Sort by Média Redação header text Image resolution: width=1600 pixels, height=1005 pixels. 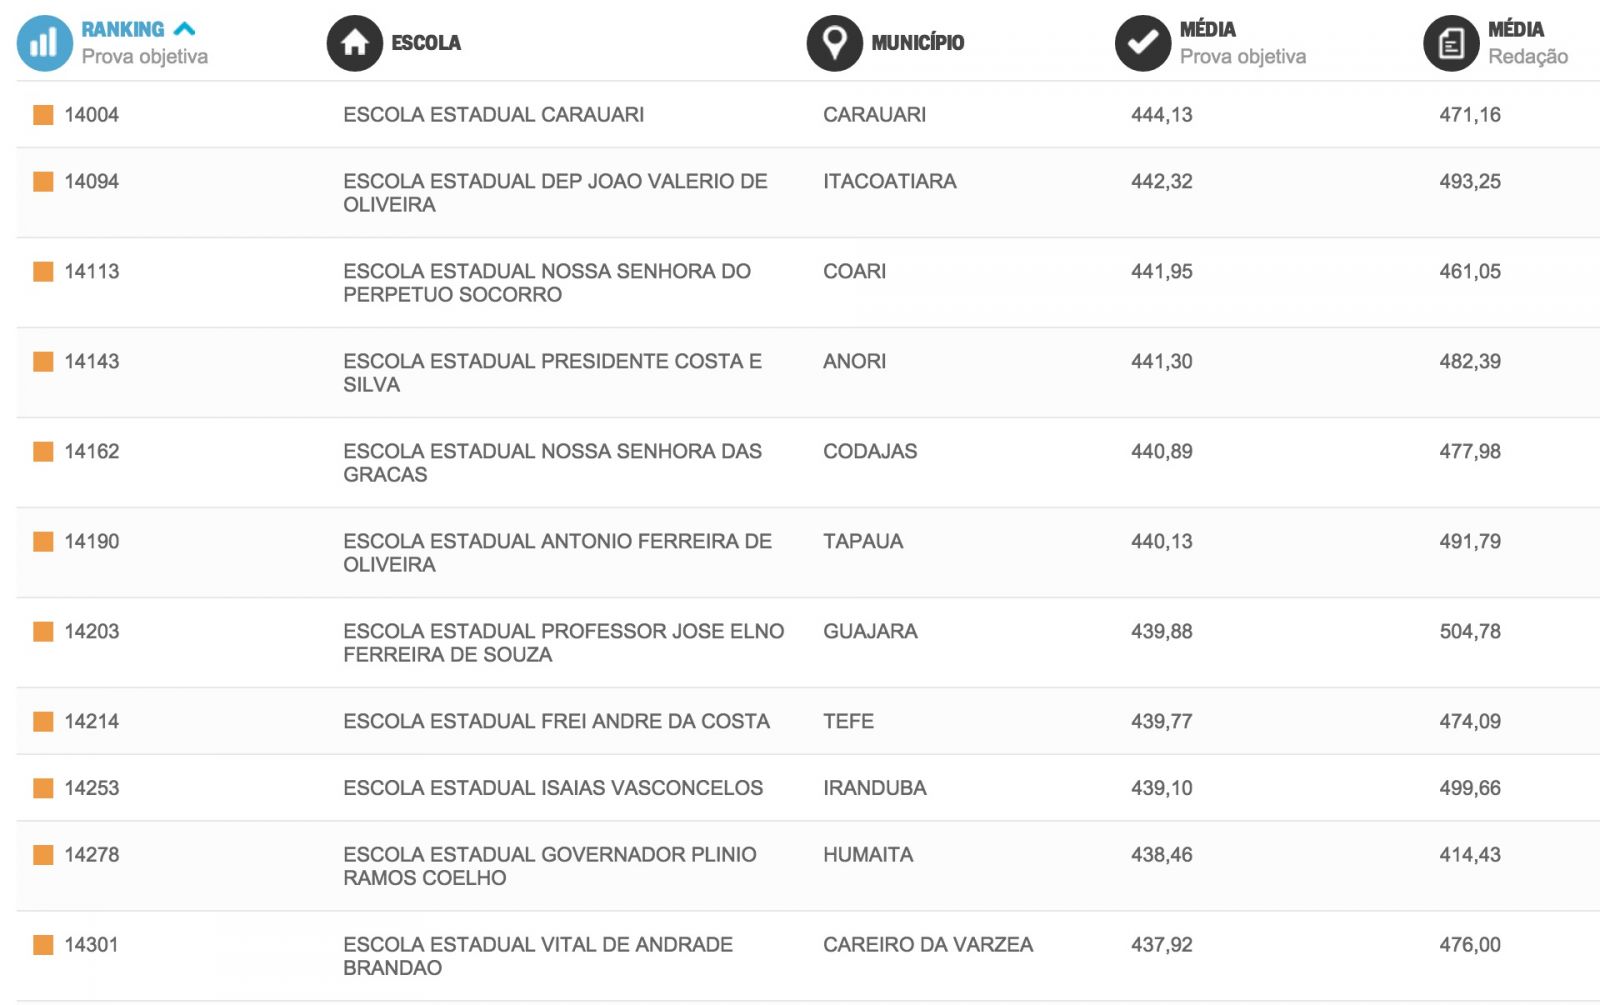(x=1527, y=43)
